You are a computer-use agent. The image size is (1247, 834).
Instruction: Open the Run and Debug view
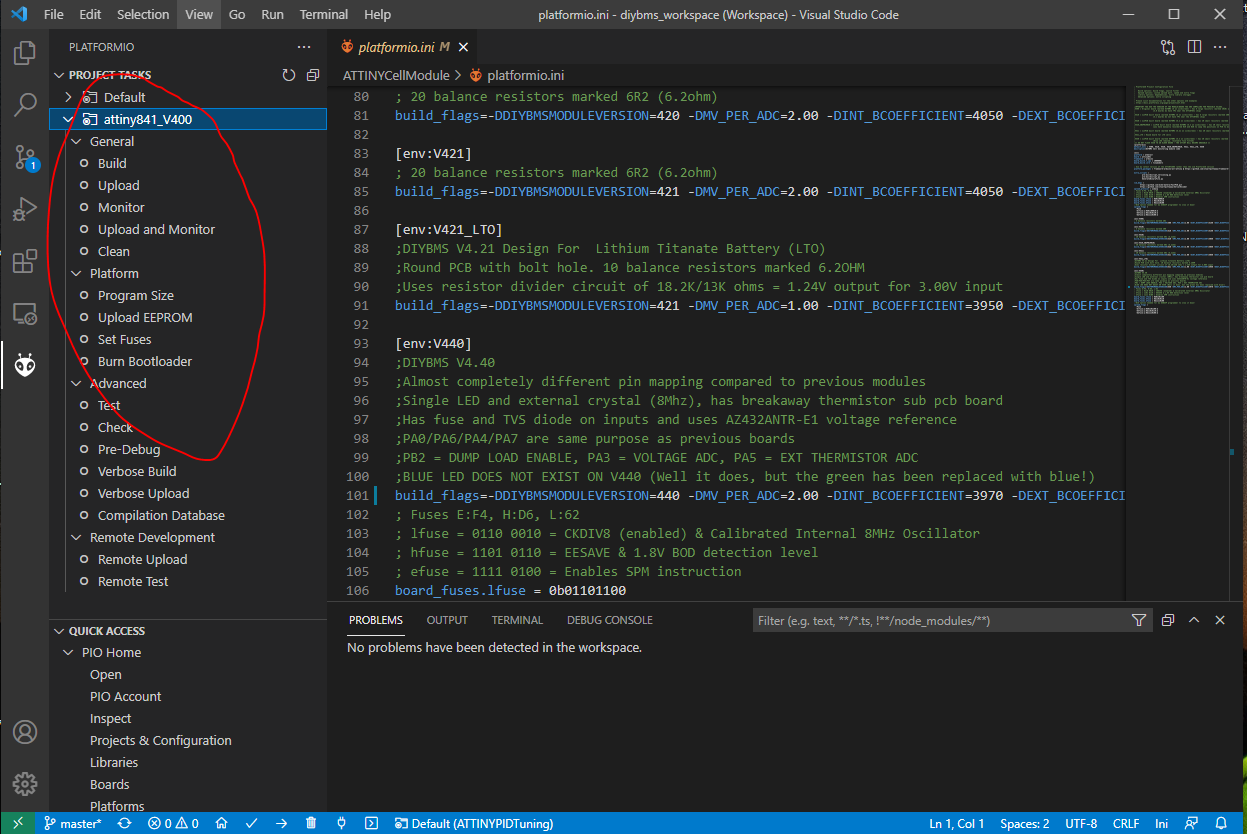click(x=25, y=210)
